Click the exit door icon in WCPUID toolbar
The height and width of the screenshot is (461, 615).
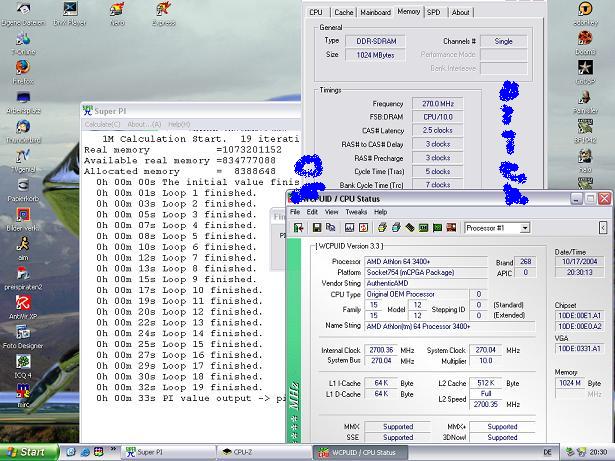tap(298, 228)
